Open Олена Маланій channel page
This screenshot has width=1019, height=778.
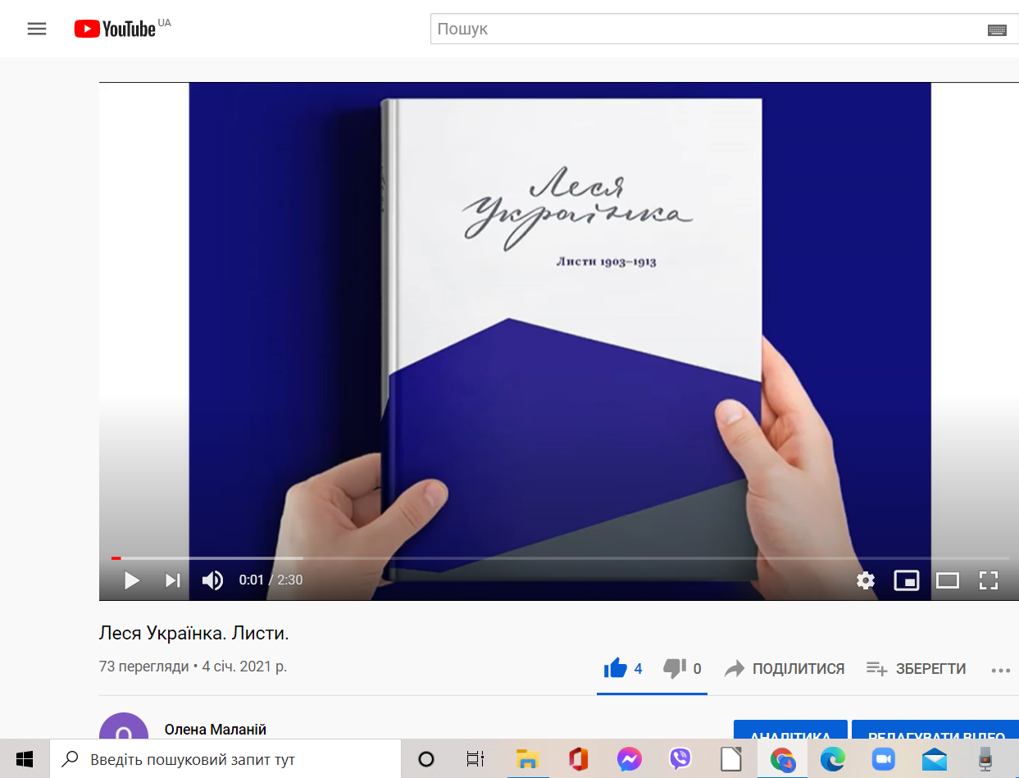click(215, 730)
